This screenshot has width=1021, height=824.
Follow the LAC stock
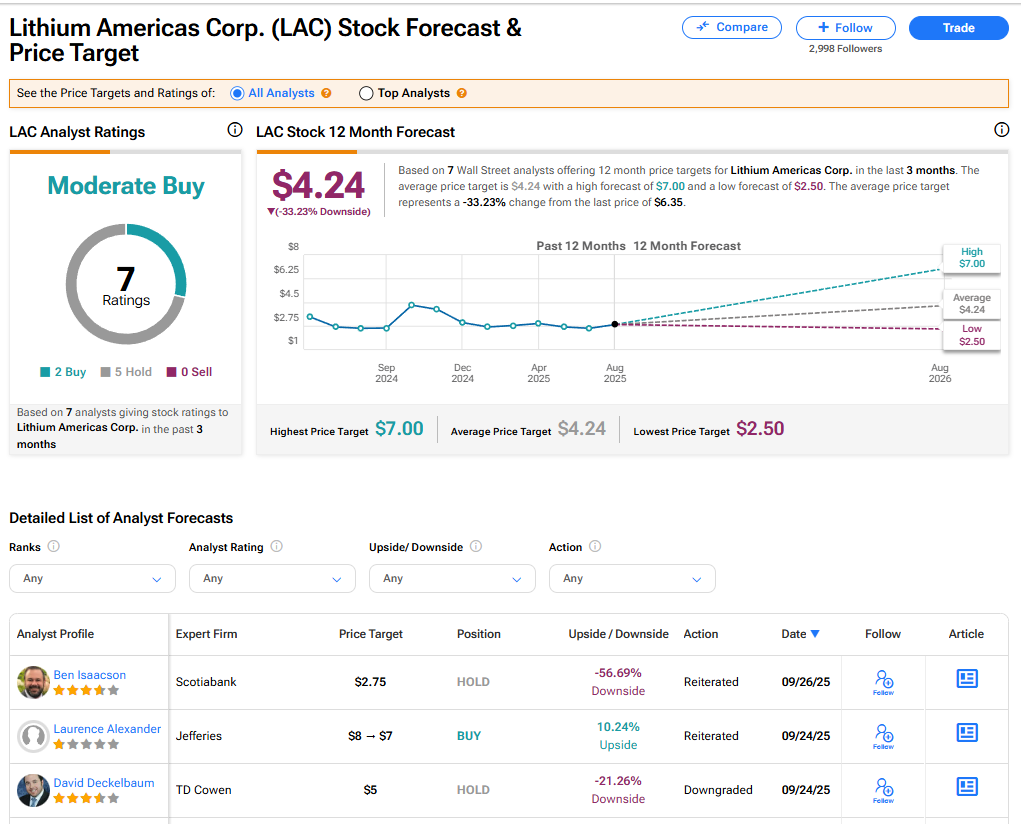click(x=845, y=28)
